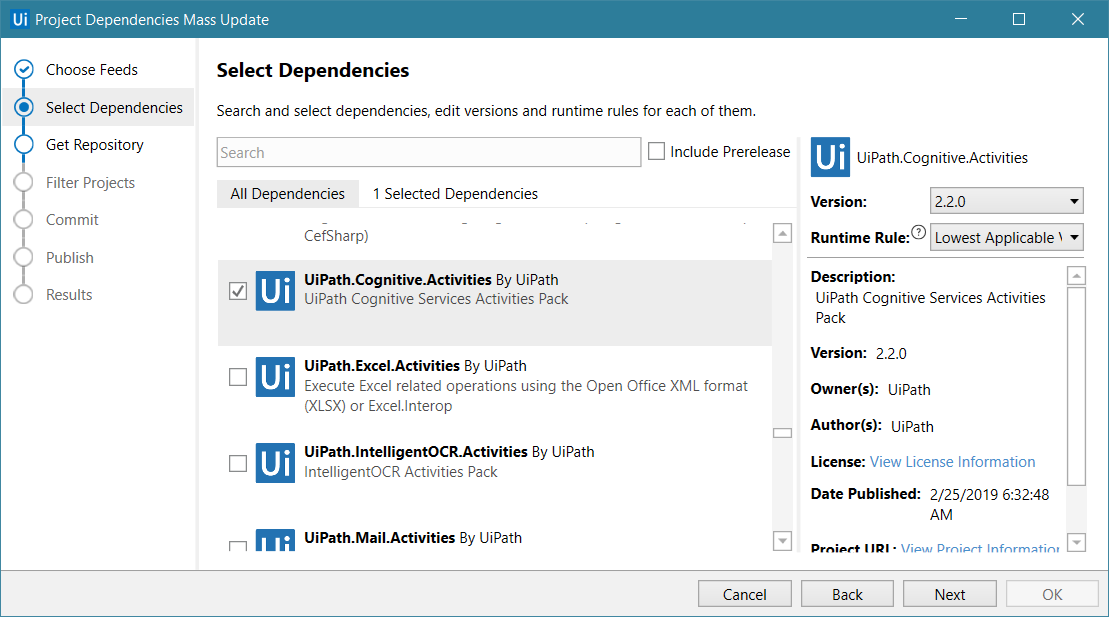Click the UiPath.Cognitive.Activities package icon in list
The width and height of the screenshot is (1109, 617).
(x=275, y=291)
